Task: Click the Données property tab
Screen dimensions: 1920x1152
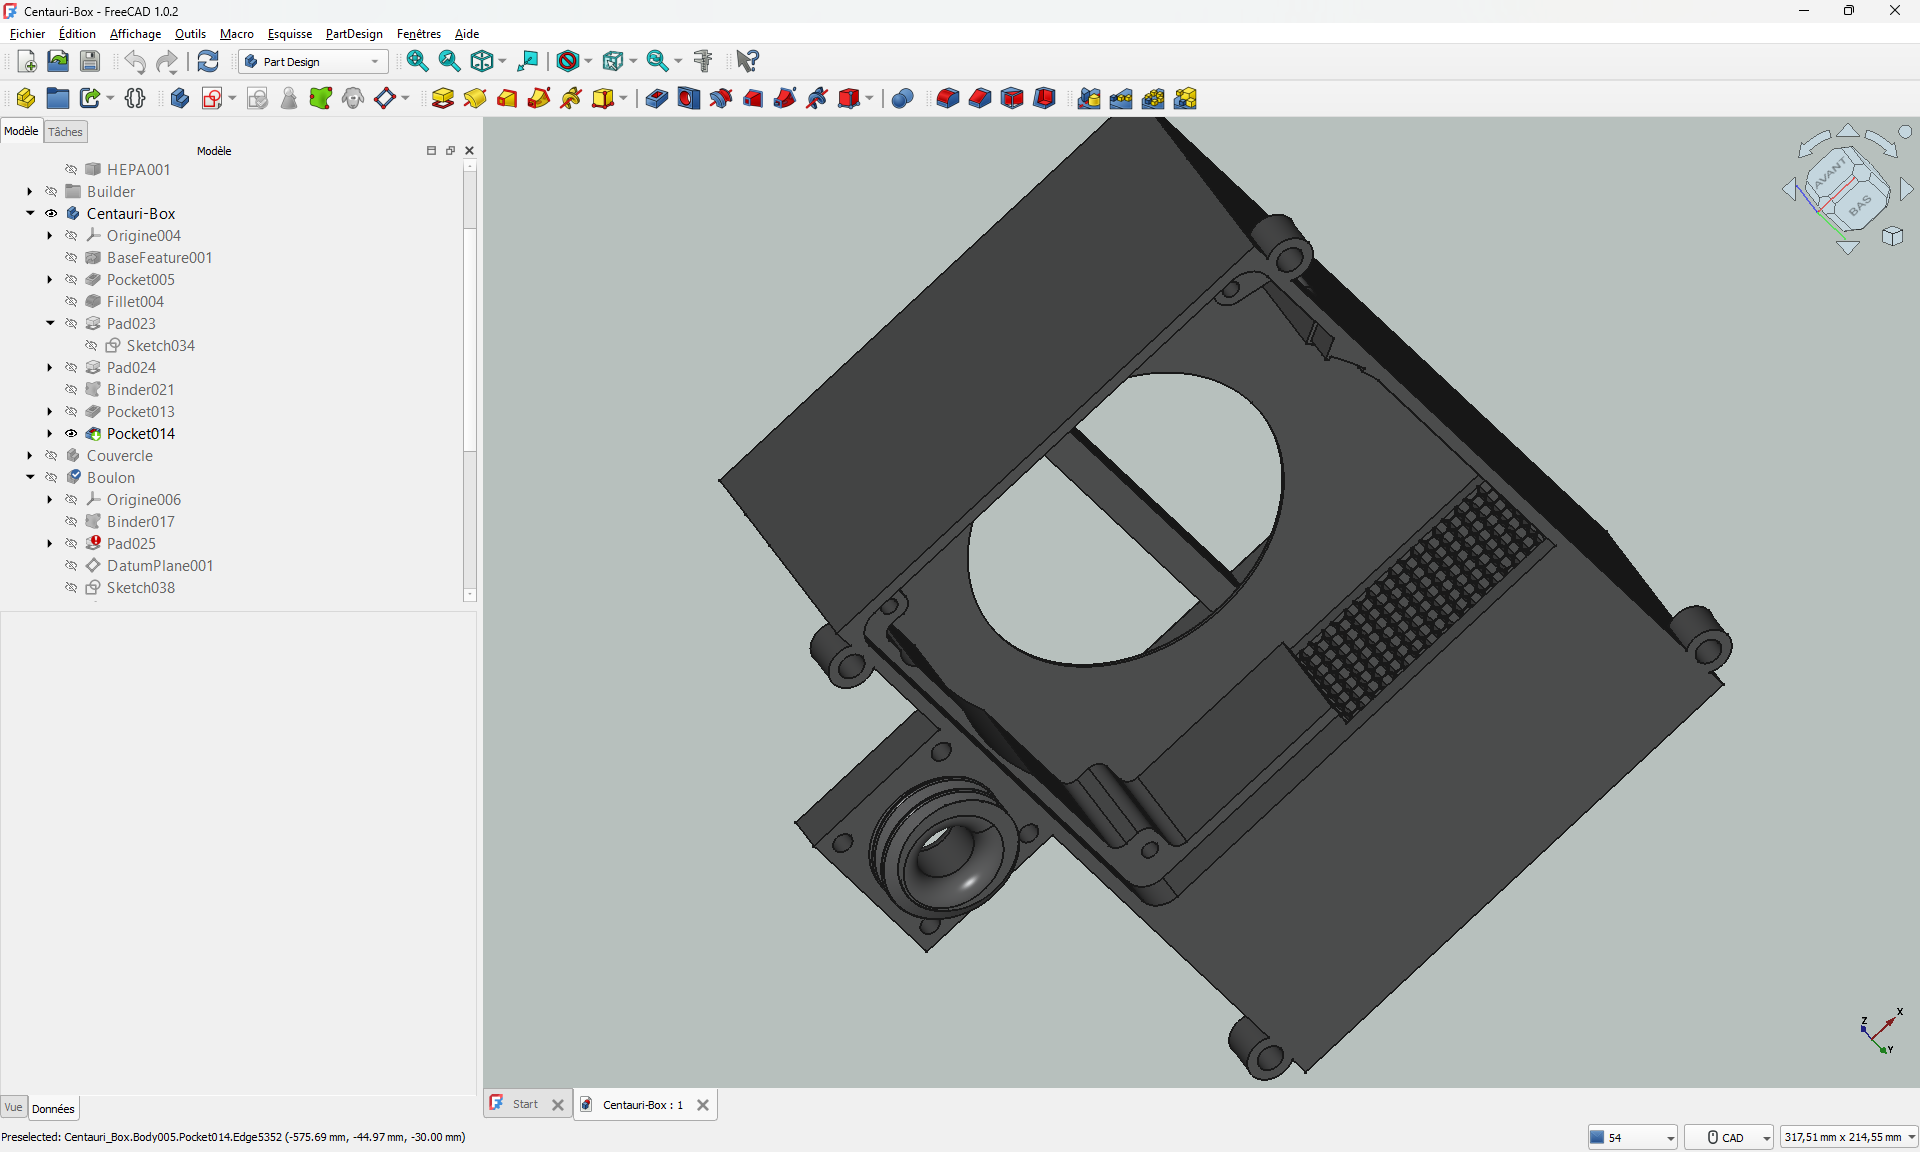Action: pos(53,1108)
